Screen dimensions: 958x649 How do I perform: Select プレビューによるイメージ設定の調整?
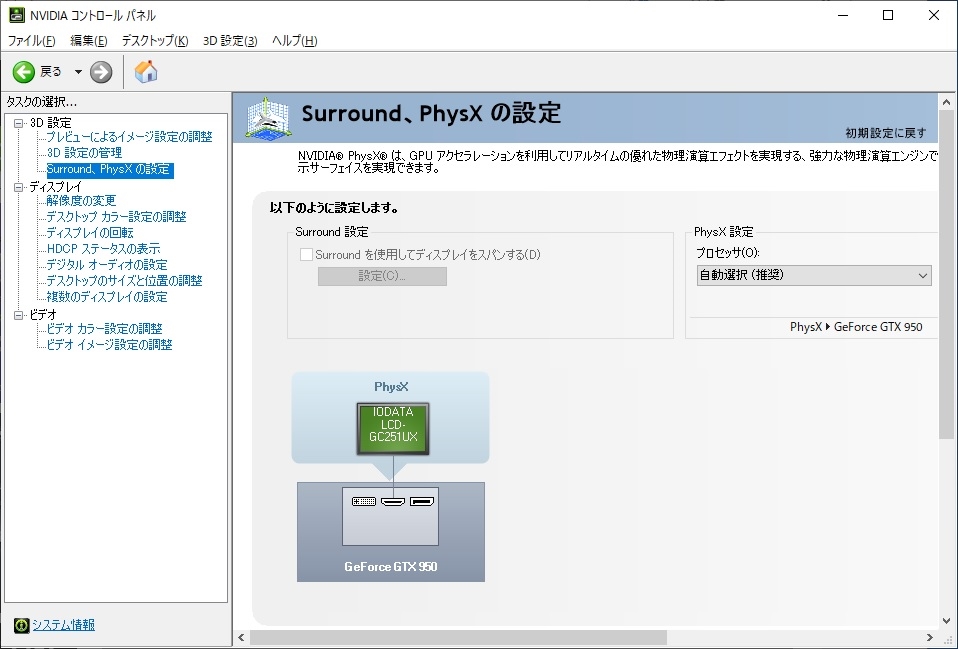(x=130, y=137)
